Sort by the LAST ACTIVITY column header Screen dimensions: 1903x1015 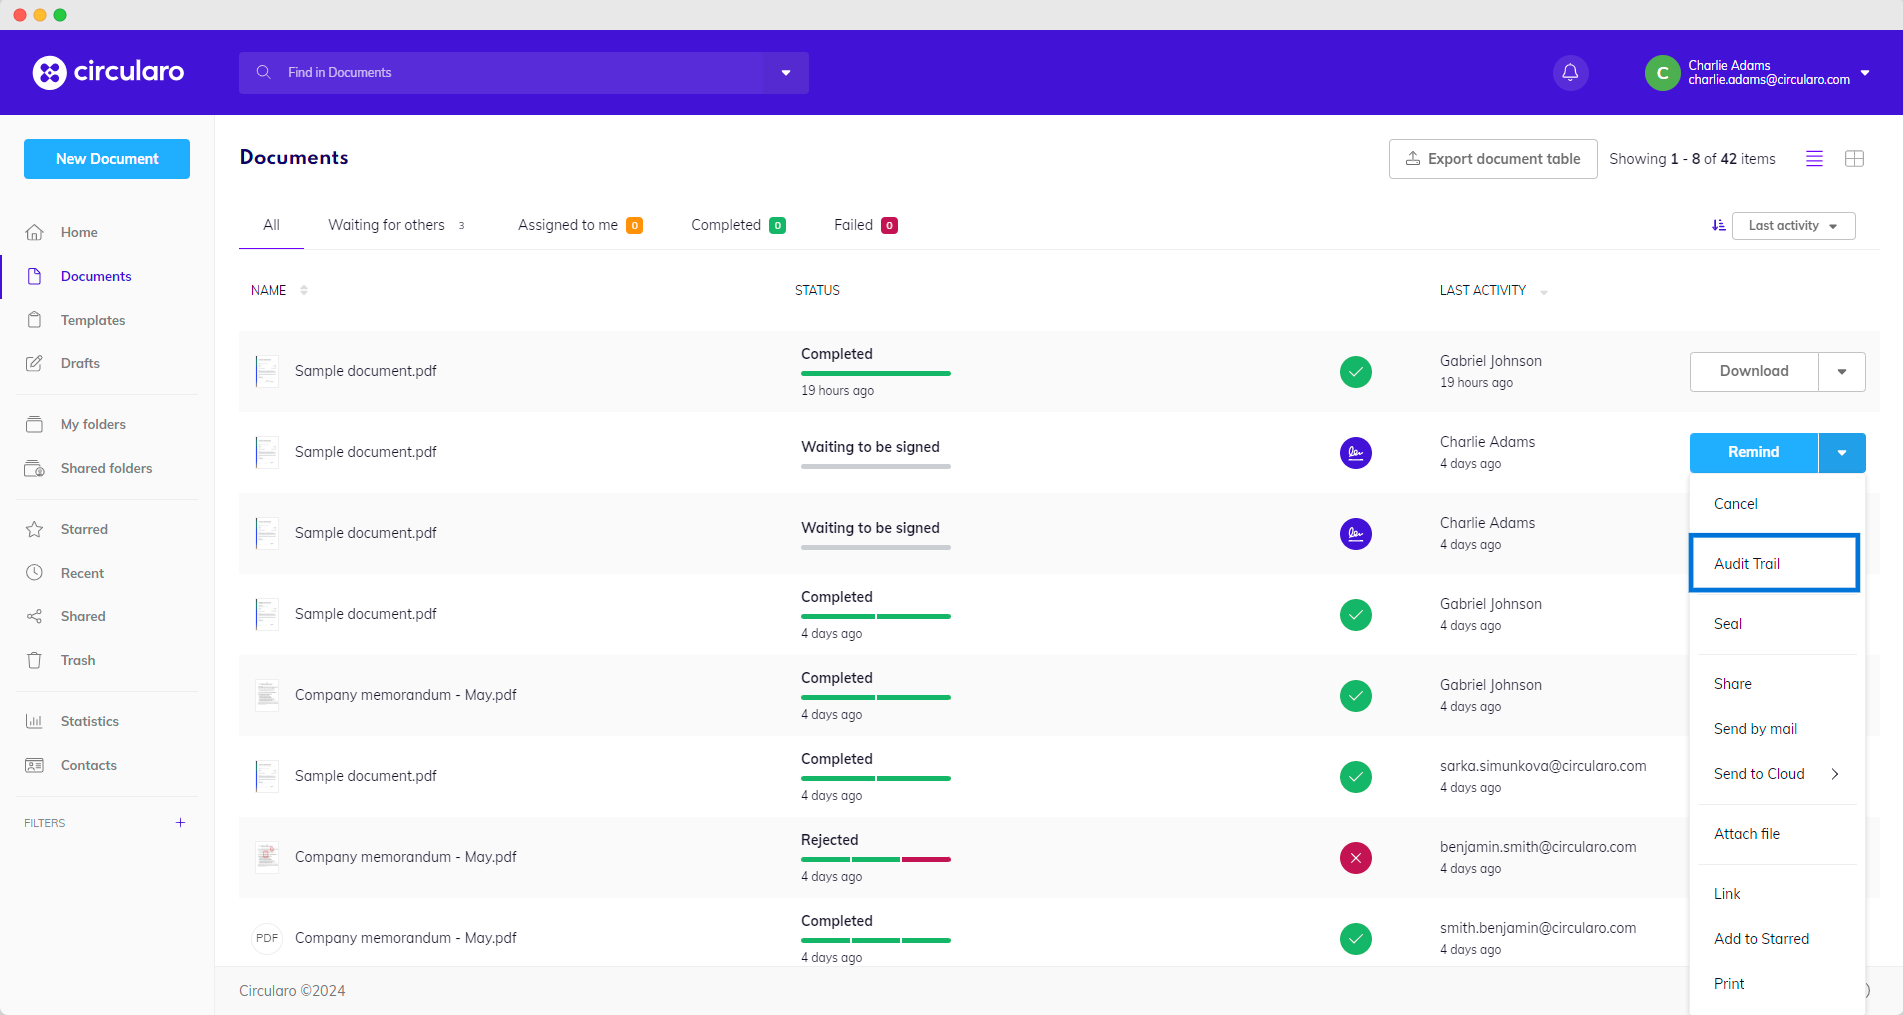(1483, 290)
